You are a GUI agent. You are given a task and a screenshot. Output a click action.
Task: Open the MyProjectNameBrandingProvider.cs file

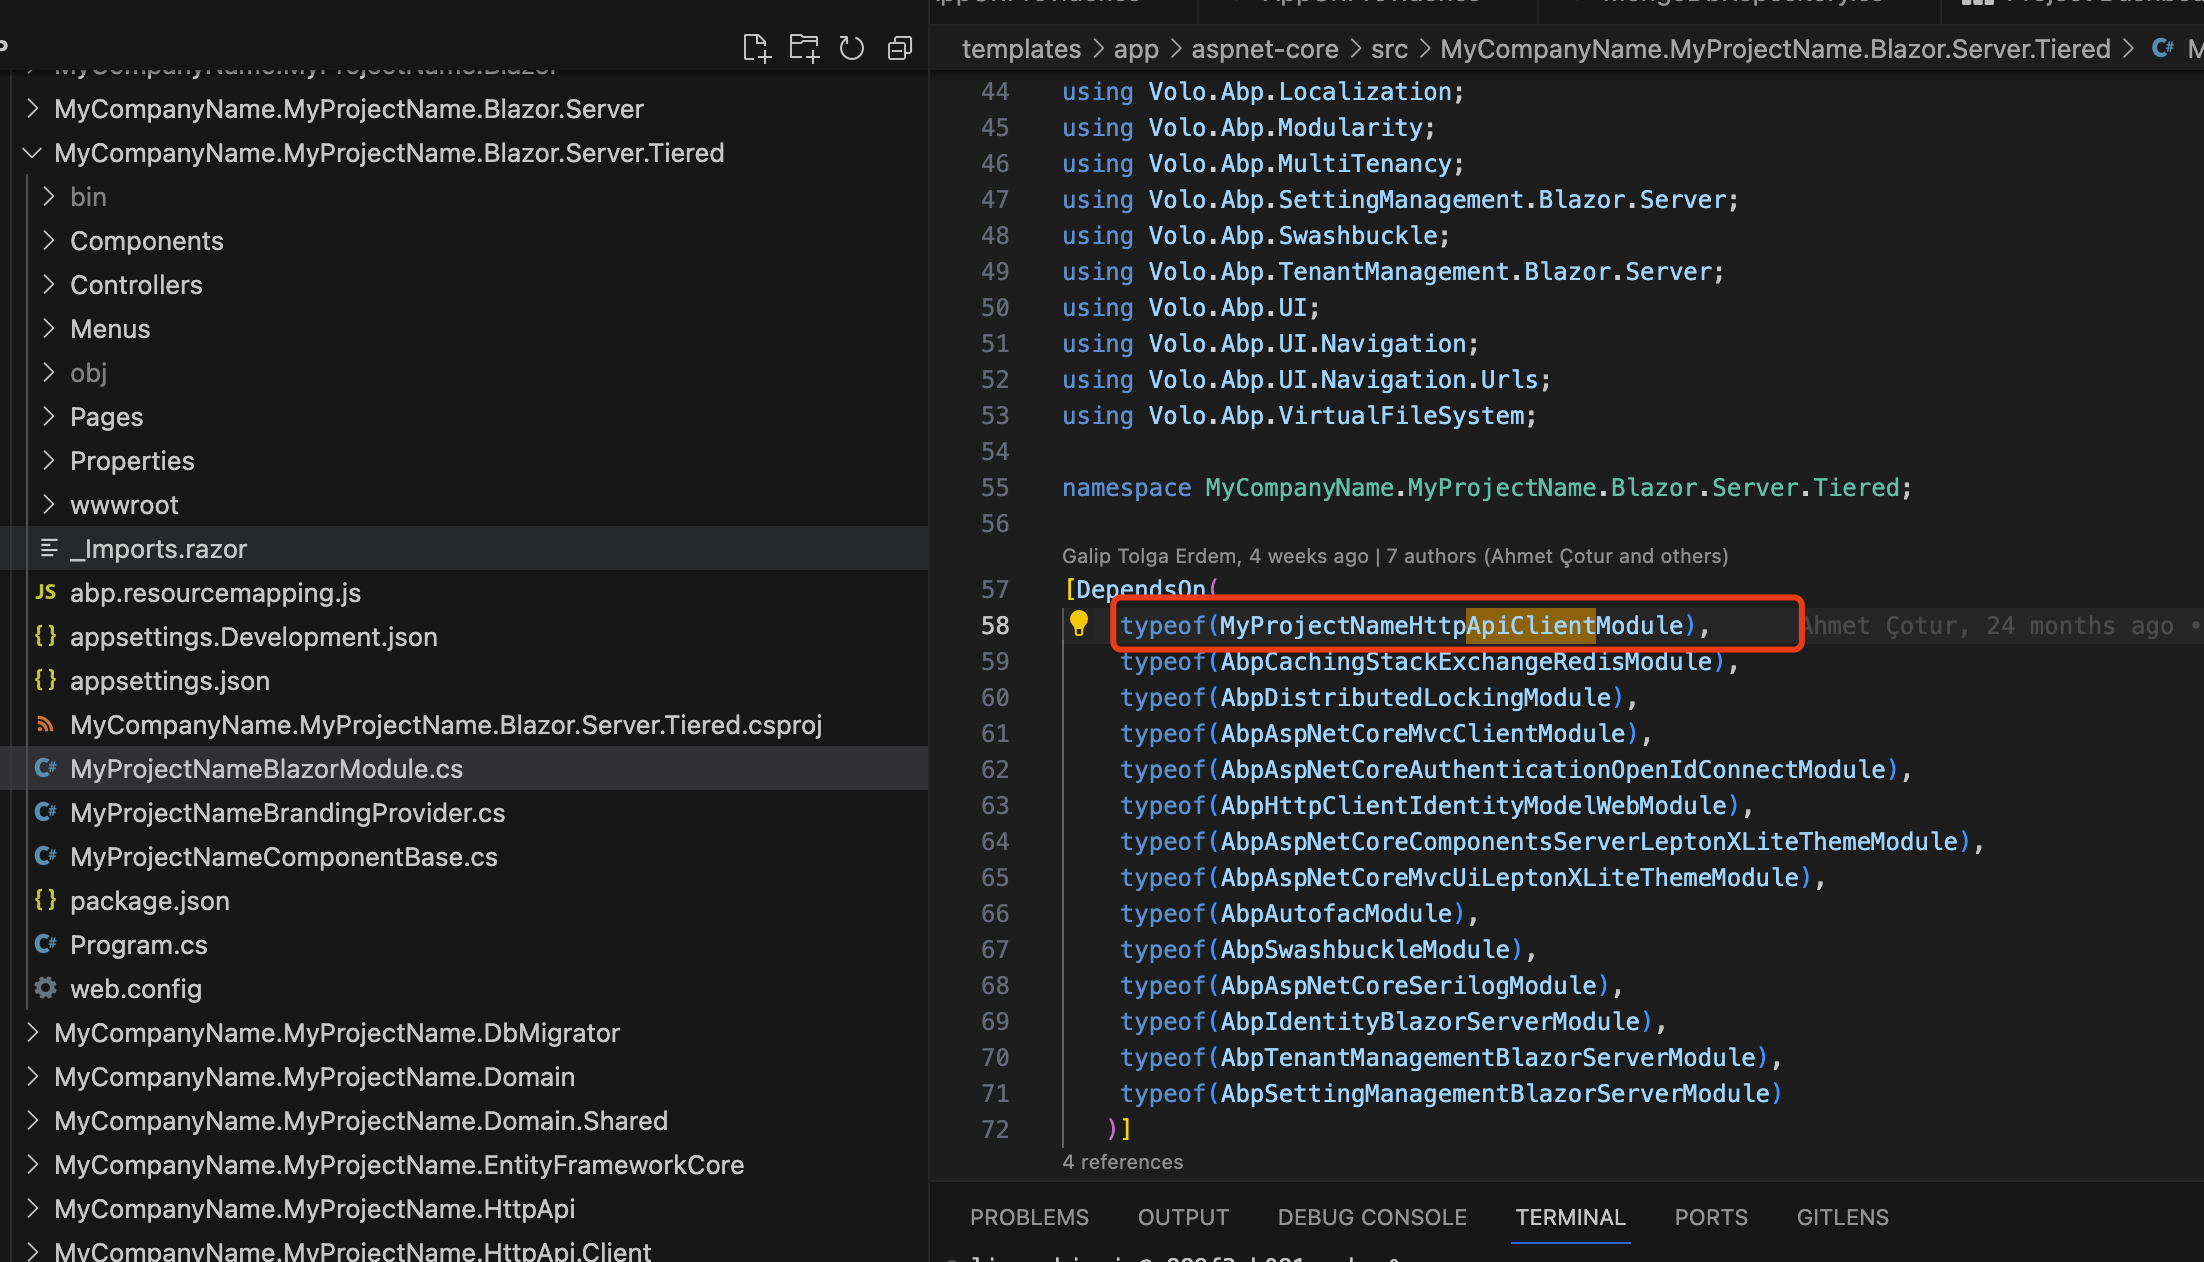[x=287, y=813]
